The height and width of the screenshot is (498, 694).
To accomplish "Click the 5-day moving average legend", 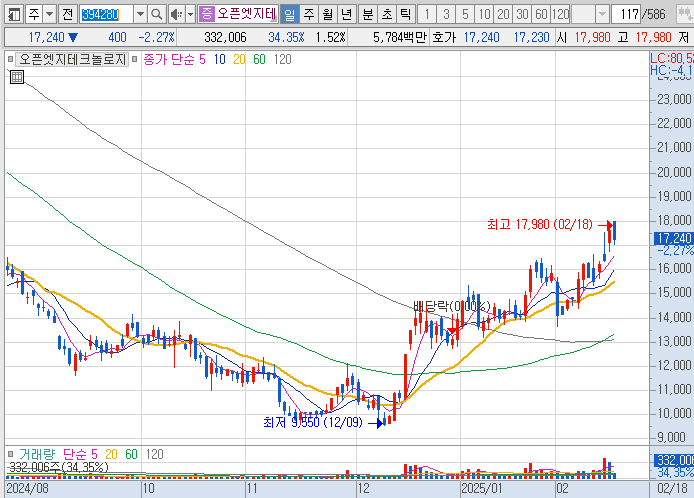I will [x=202, y=59].
